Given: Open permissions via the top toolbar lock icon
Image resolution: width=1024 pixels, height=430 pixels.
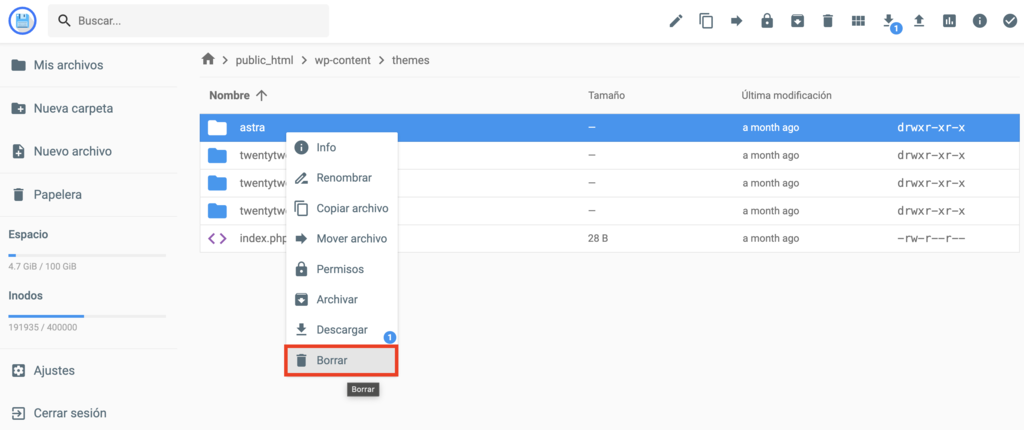Looking at the screenshot, I should point(767,21).
